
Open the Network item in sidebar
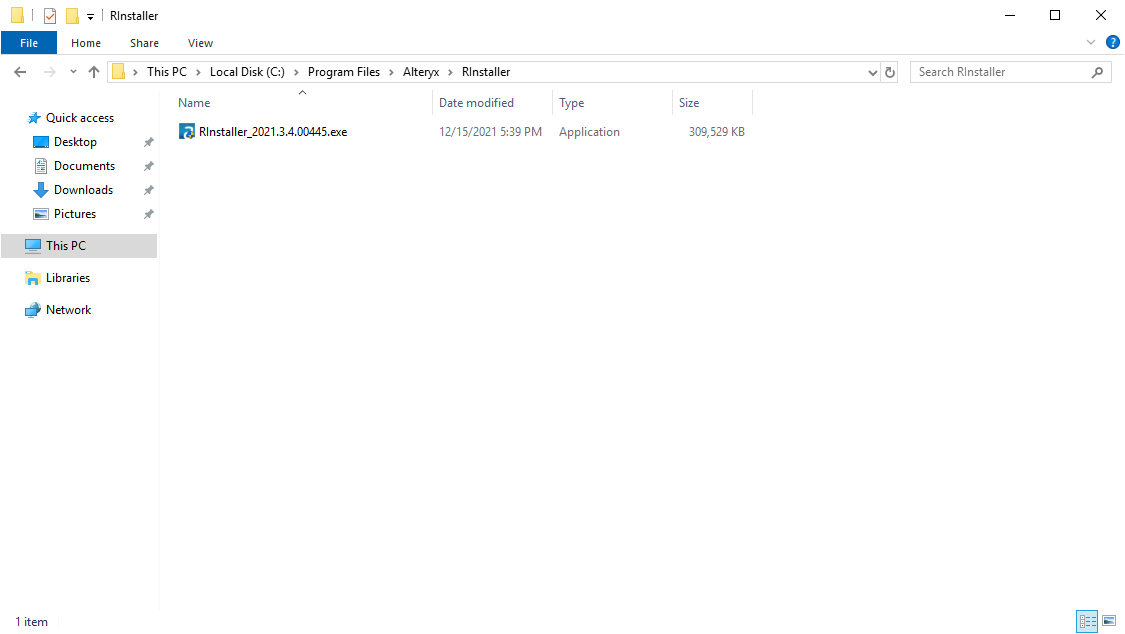pyautogui.click(x=67, y=309)
